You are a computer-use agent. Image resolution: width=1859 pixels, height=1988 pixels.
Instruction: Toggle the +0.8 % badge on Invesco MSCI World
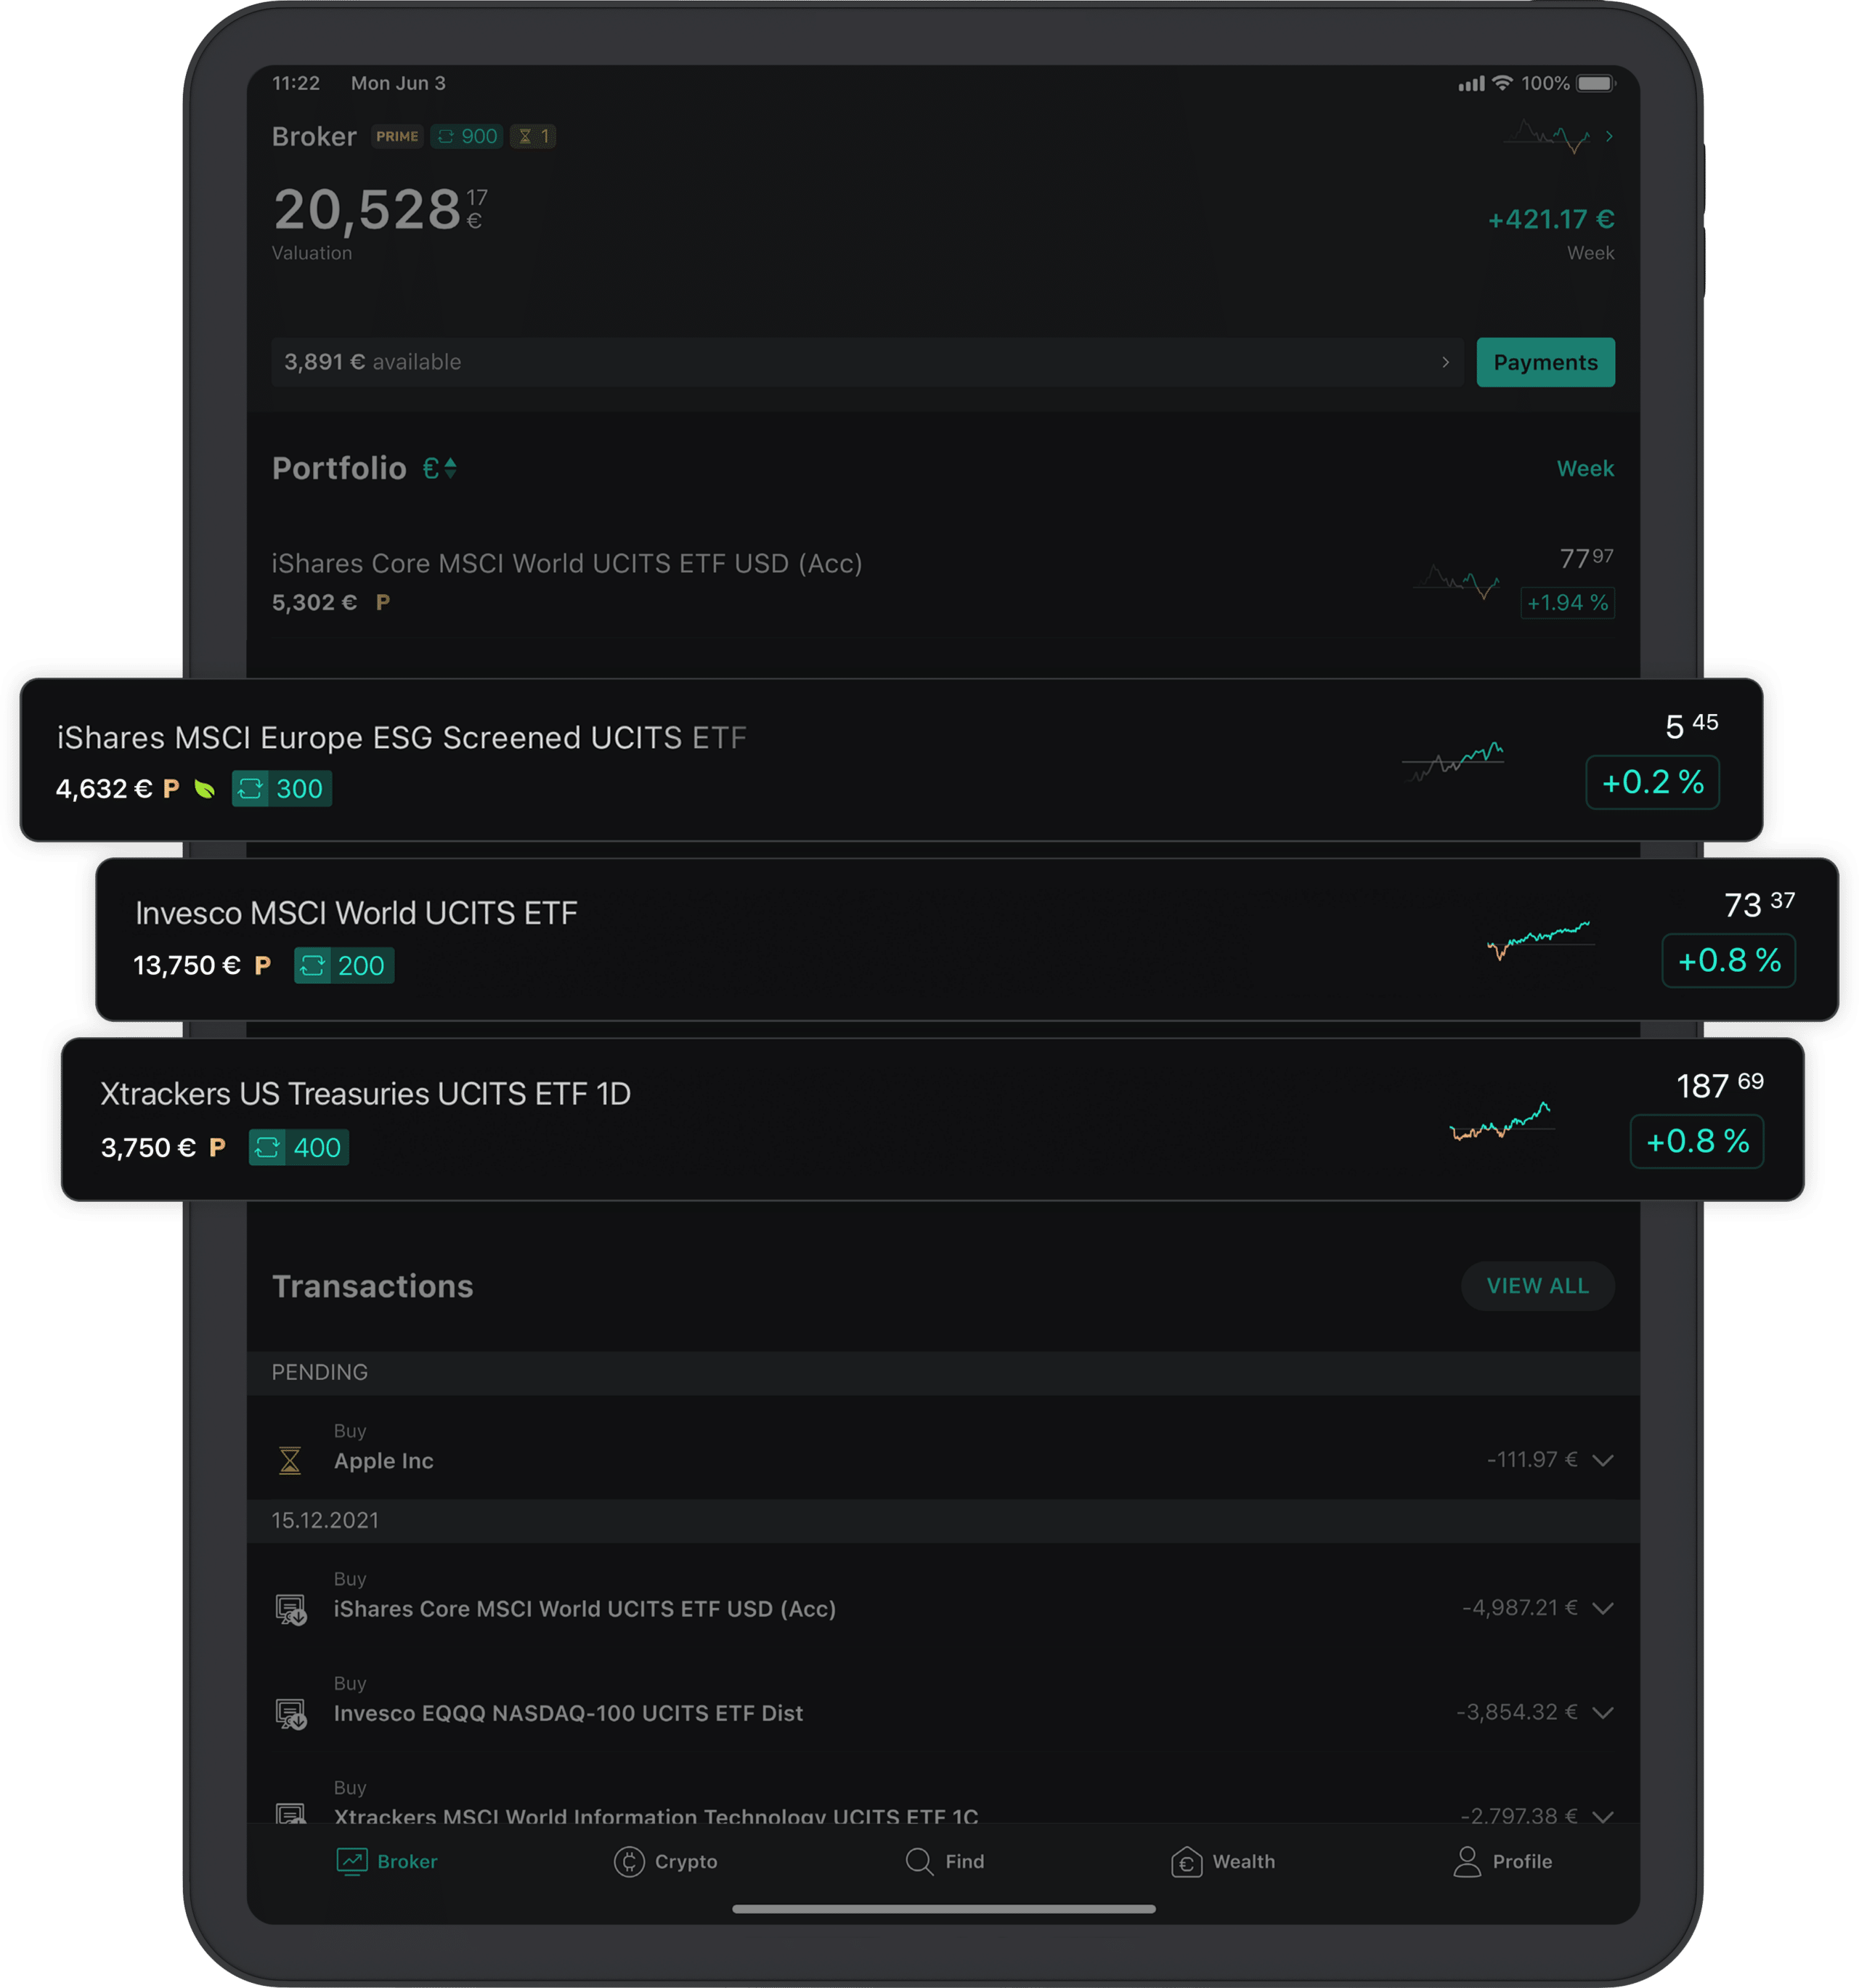point(1728,960)
